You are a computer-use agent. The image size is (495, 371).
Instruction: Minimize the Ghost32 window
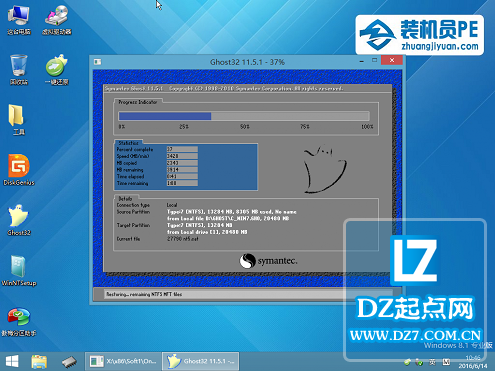coord(362,61)
